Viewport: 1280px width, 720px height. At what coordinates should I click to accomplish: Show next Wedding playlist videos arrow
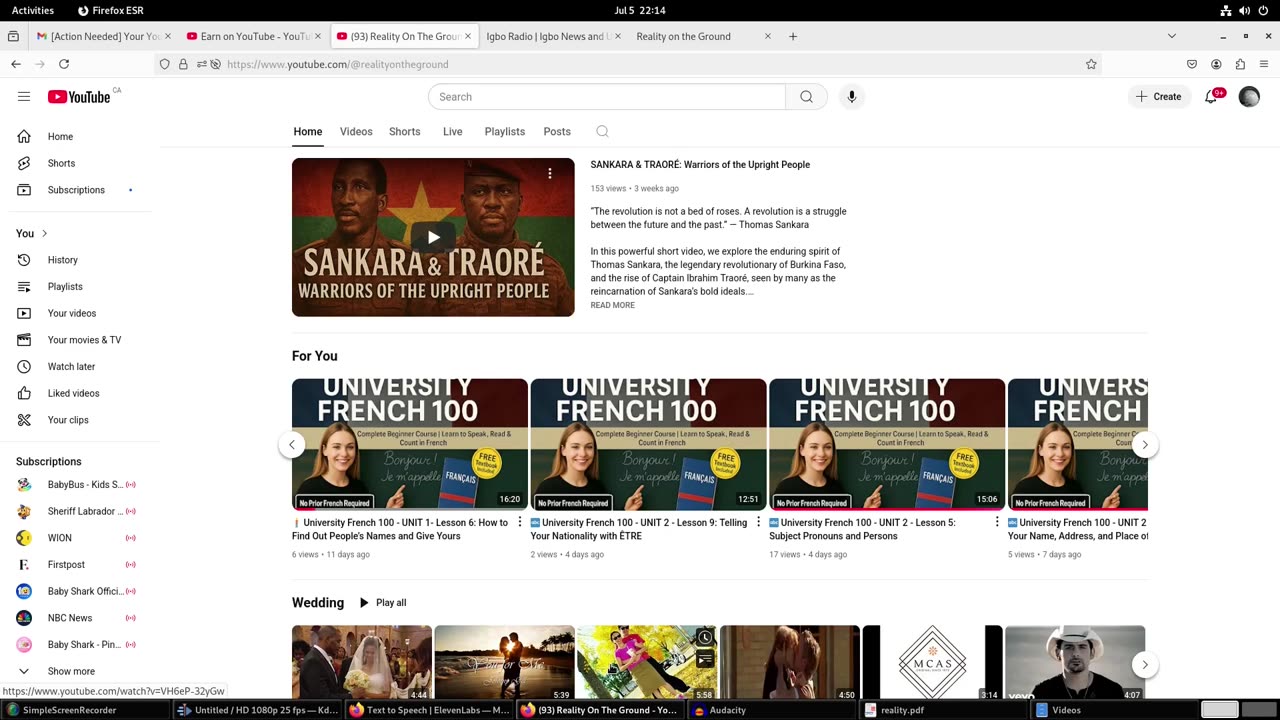1145,664
